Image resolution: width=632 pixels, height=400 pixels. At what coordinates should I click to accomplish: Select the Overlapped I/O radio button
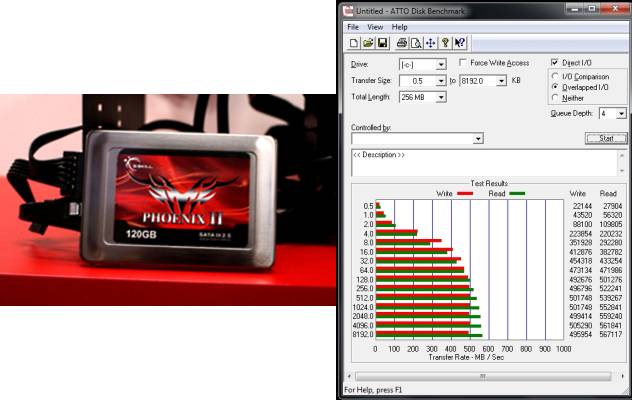[555, 87]
